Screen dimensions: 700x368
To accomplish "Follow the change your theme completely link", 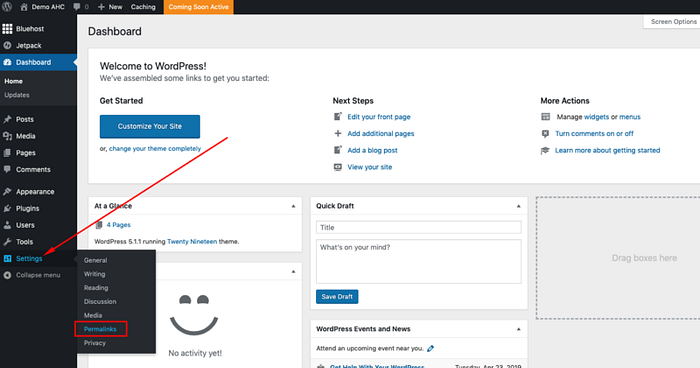I will click(x=155, y=149).
